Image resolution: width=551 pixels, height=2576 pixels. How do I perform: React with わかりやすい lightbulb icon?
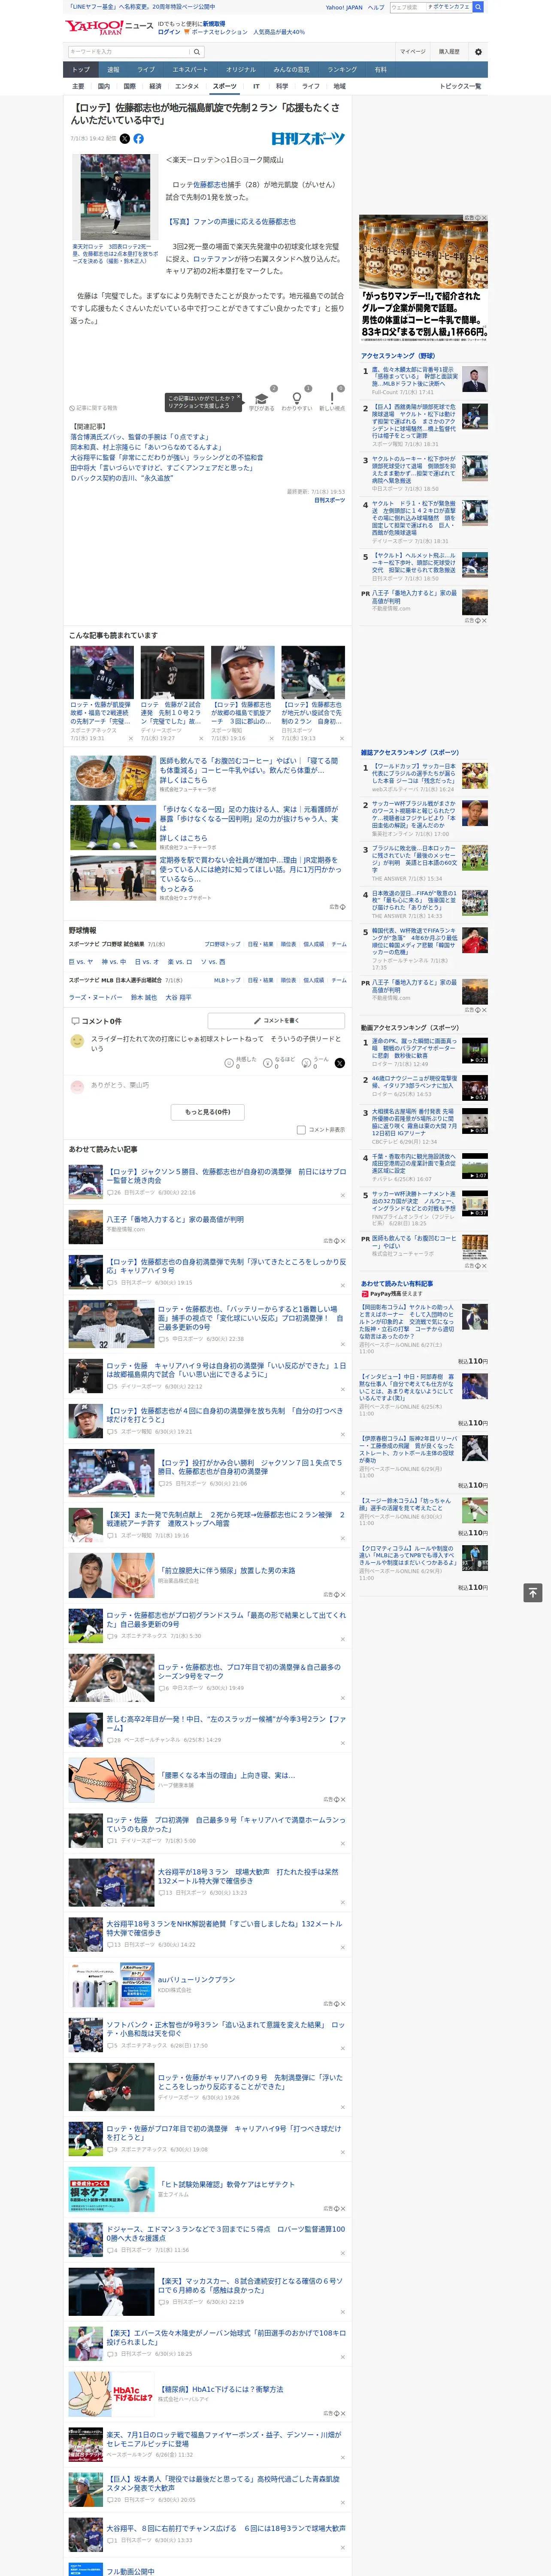(296, 398)
